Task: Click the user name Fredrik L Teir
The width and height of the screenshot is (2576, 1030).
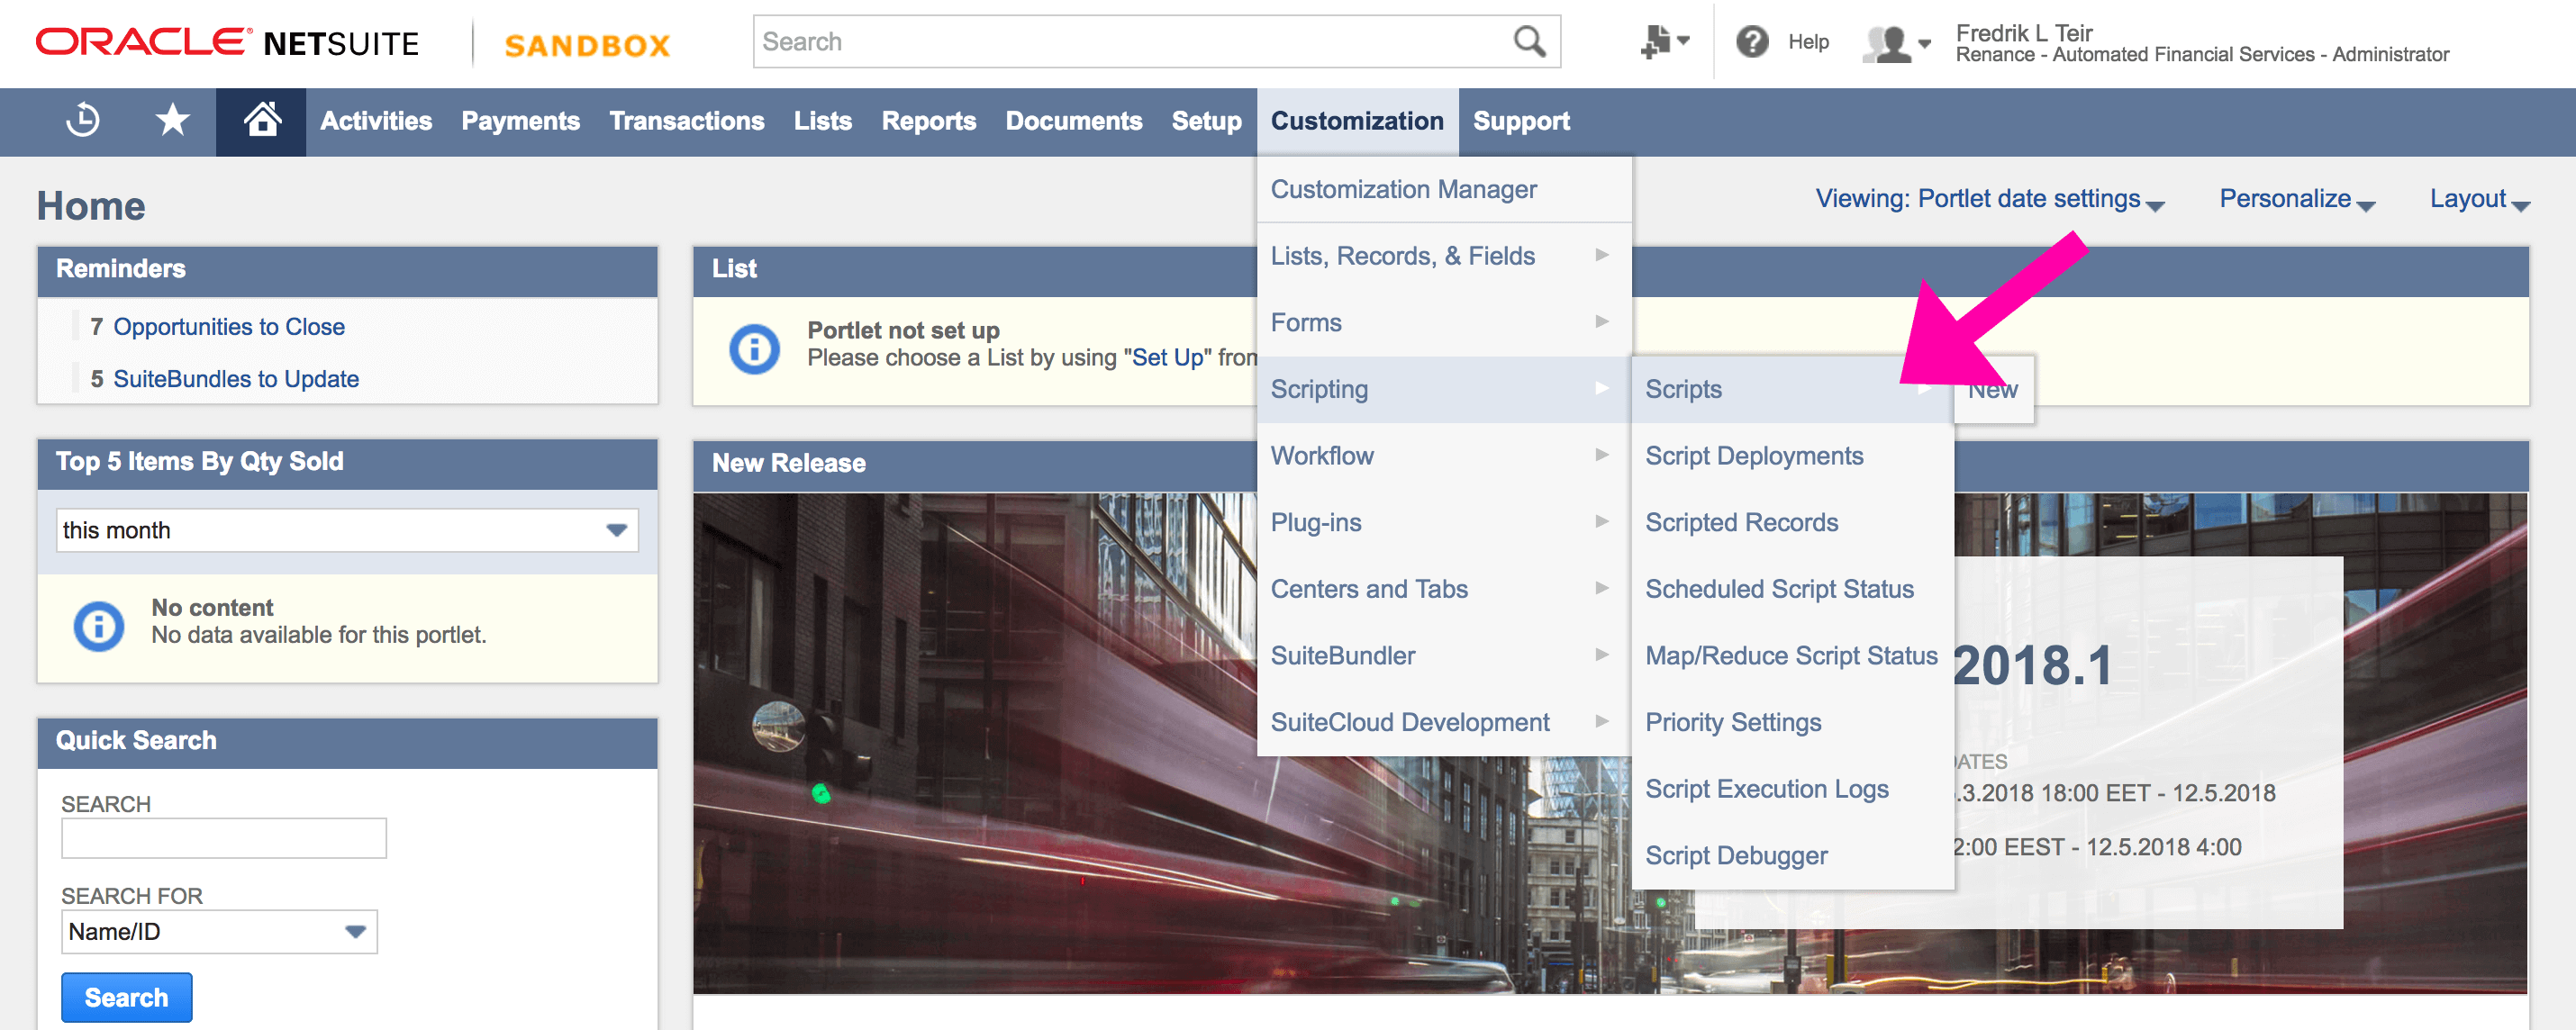Action: (x=2024, y=33)
